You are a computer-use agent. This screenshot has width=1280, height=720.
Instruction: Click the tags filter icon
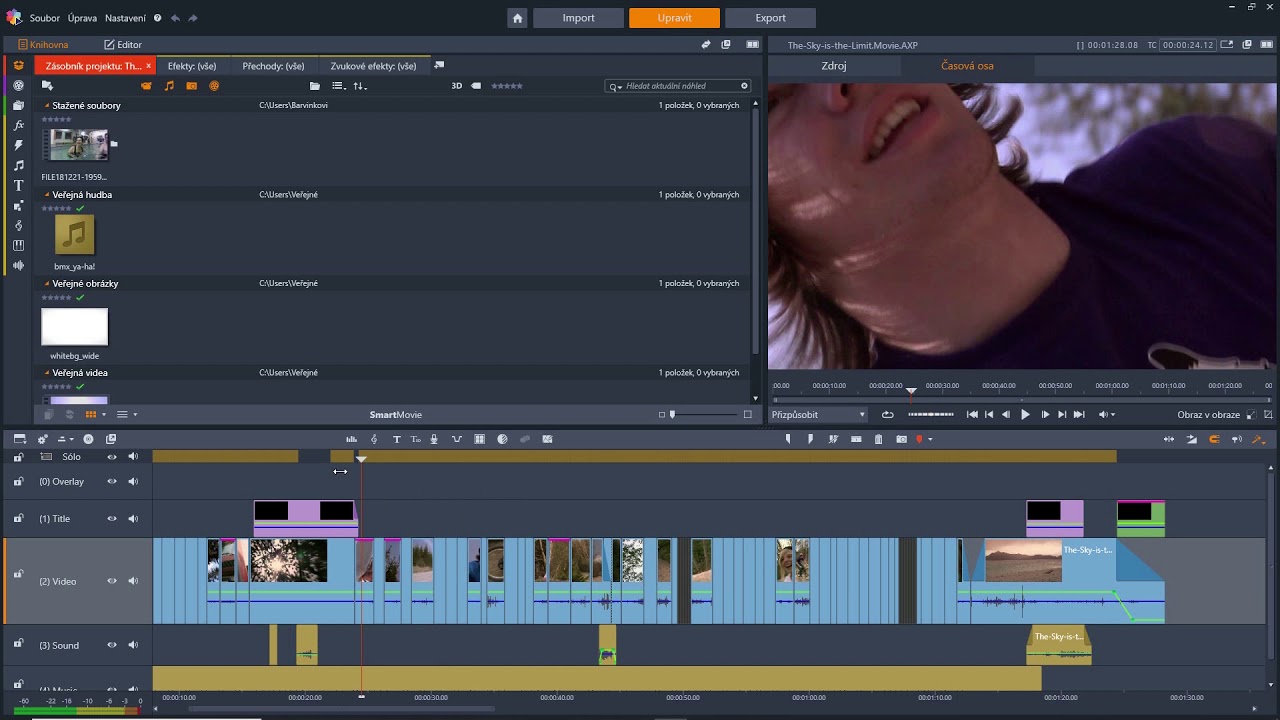pos(476,86)
